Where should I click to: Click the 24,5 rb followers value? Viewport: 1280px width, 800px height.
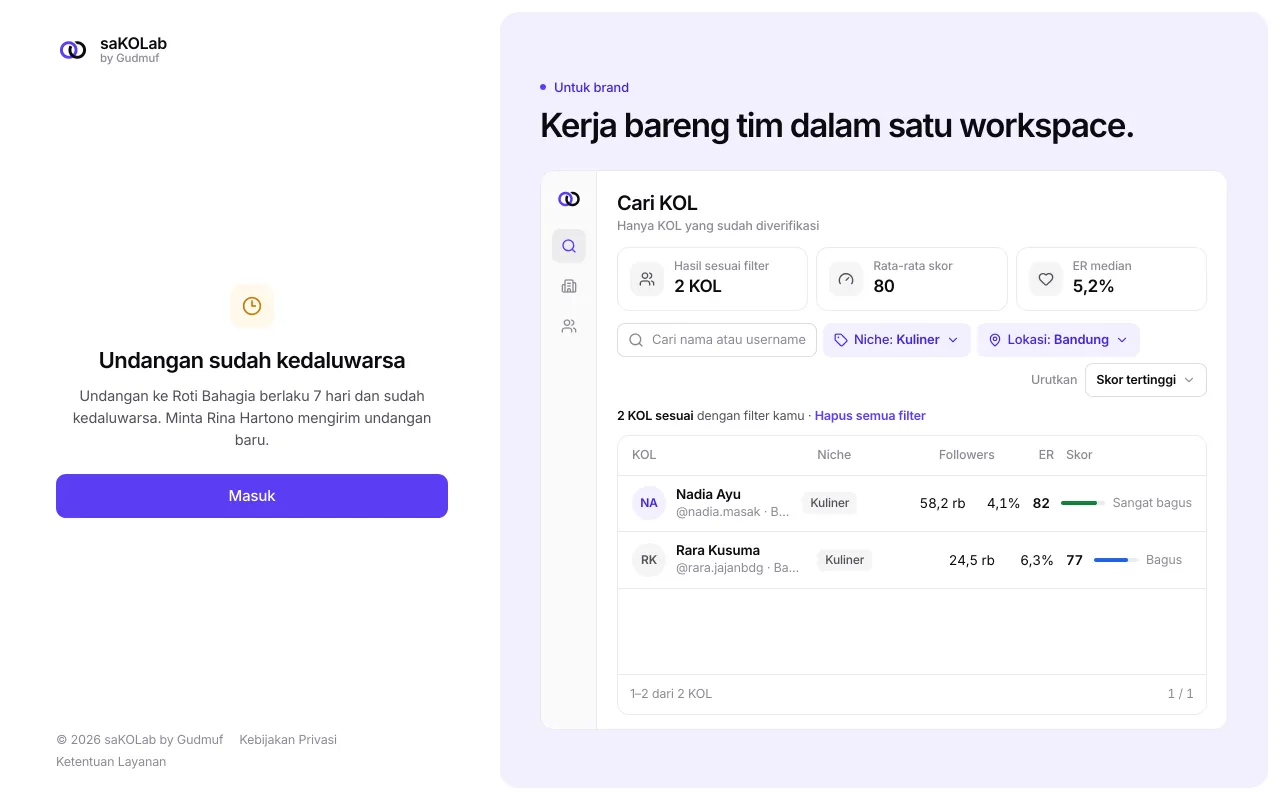point(972,560)
